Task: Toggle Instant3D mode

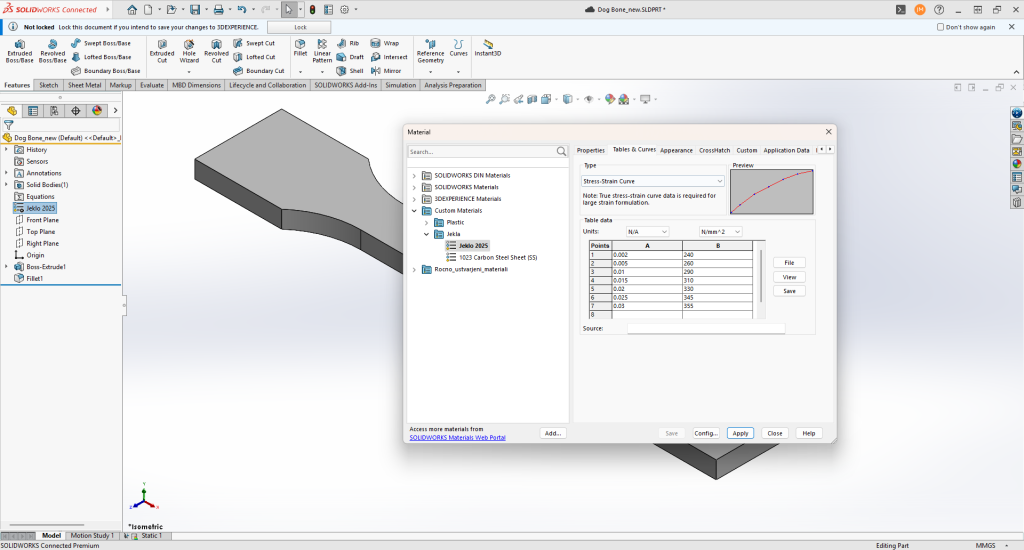Action: click(488, 48)
